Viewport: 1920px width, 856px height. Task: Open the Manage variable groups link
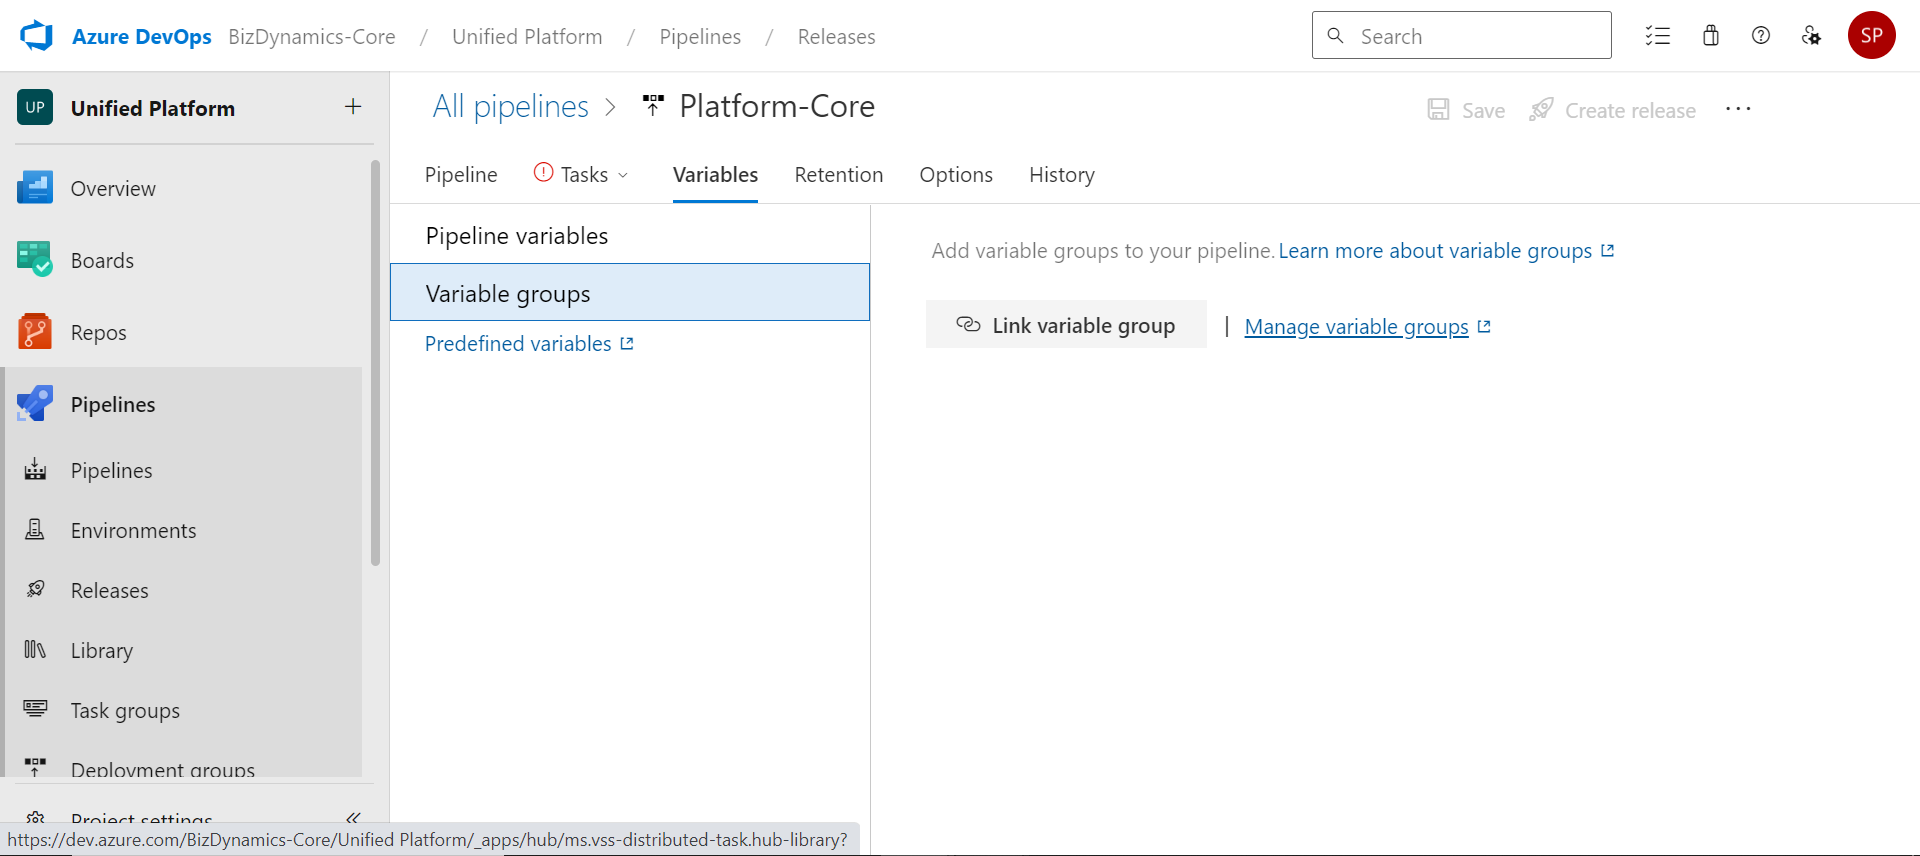coord(1367,327)
